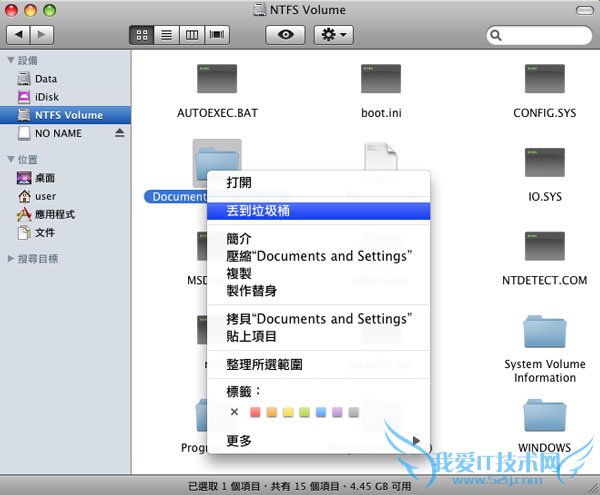Open the AUTOEXEC.BAT file icon
The width and height of the screenshot is (600, 495).
point(217,77)
